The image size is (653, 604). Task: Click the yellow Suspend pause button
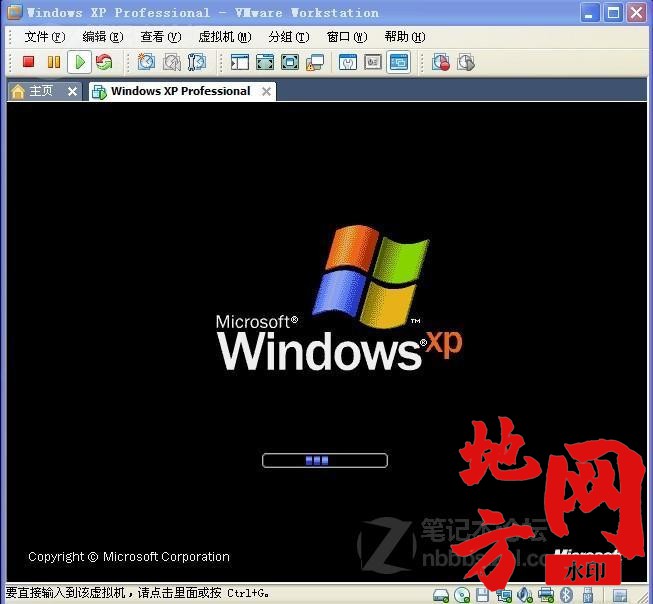click(x=54, y=62)
